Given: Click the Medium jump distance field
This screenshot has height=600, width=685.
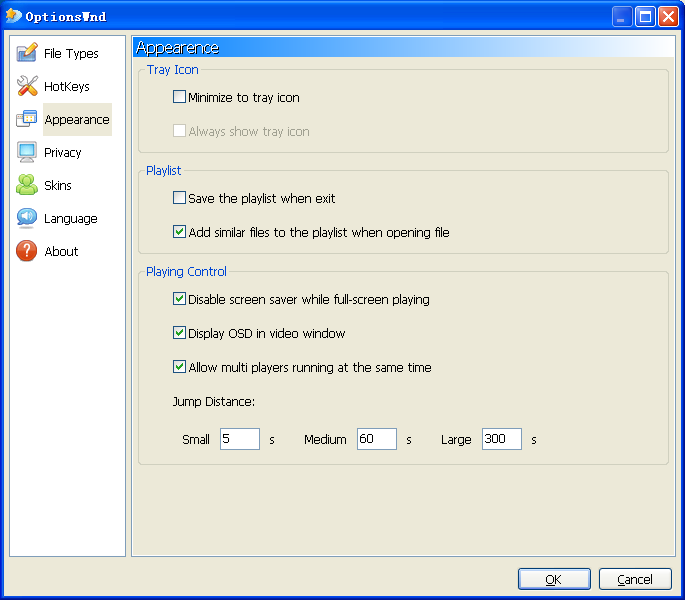Looking at the screenshot, I should tap(377, 439).
